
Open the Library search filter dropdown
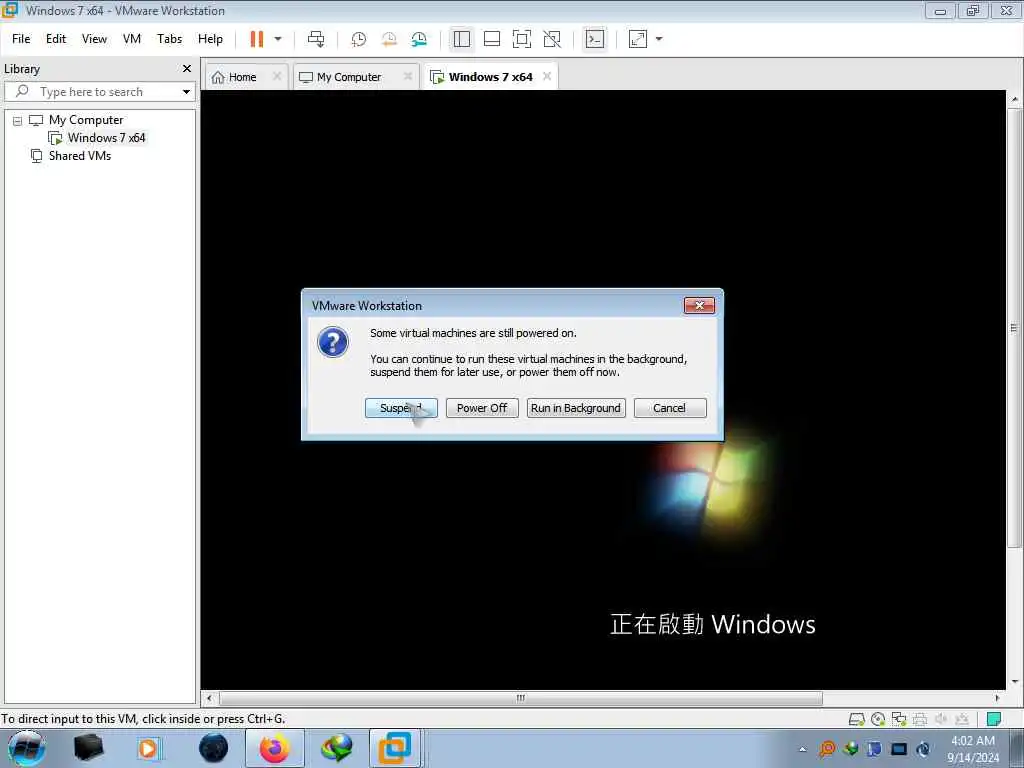(187, 92)
